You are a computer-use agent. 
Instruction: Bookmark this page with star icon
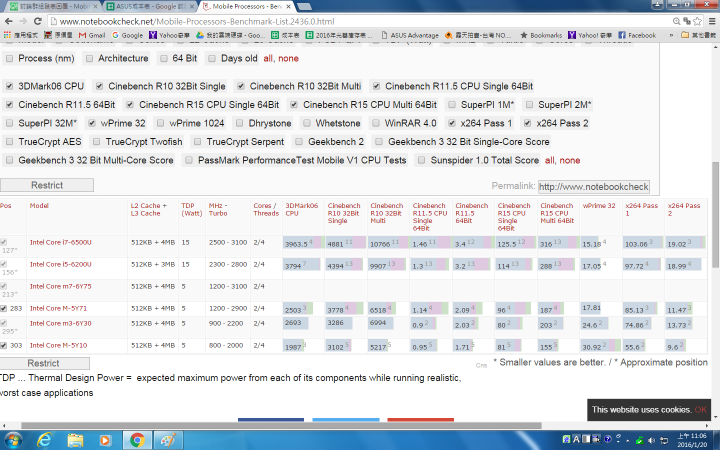(x=698, y=21)
